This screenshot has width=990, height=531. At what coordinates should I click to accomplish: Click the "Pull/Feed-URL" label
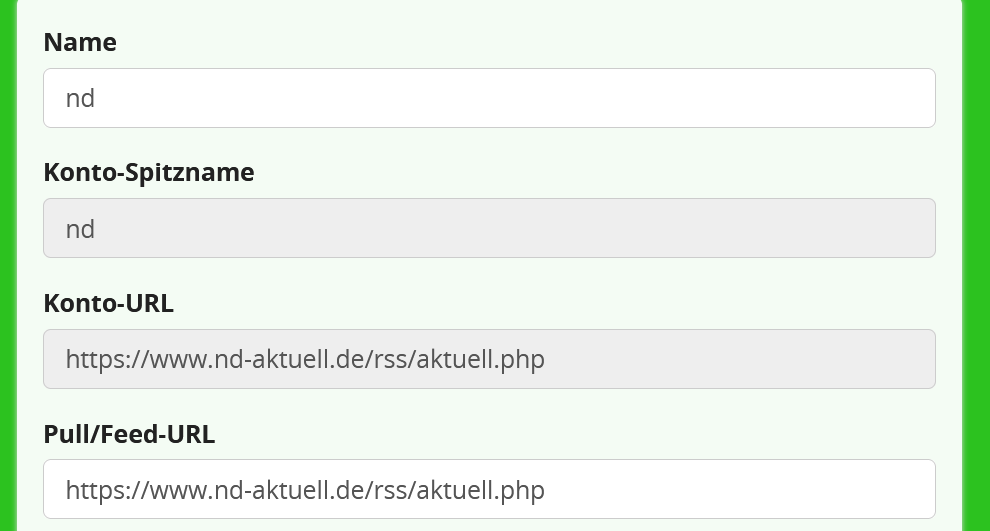tap(129, 434)
